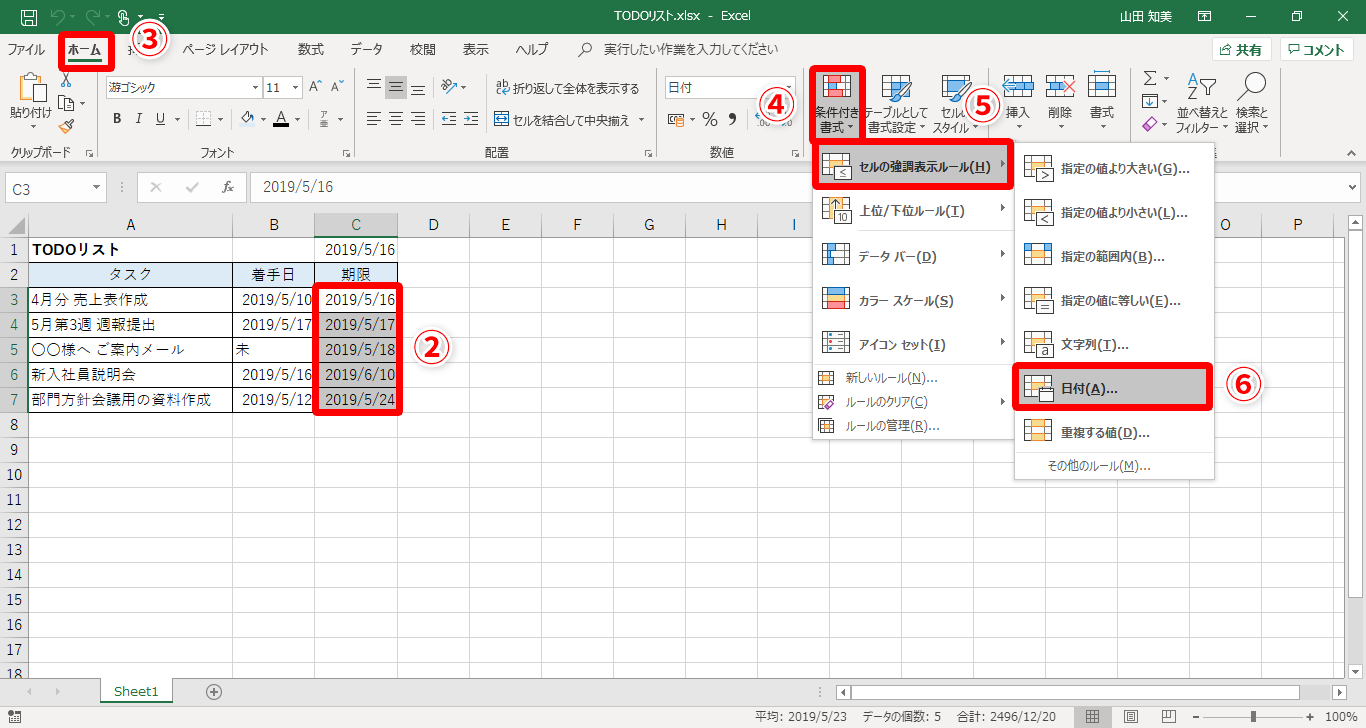Expand the Name Box dropdown arrow

pyautogui.click(x=97, y=187)
